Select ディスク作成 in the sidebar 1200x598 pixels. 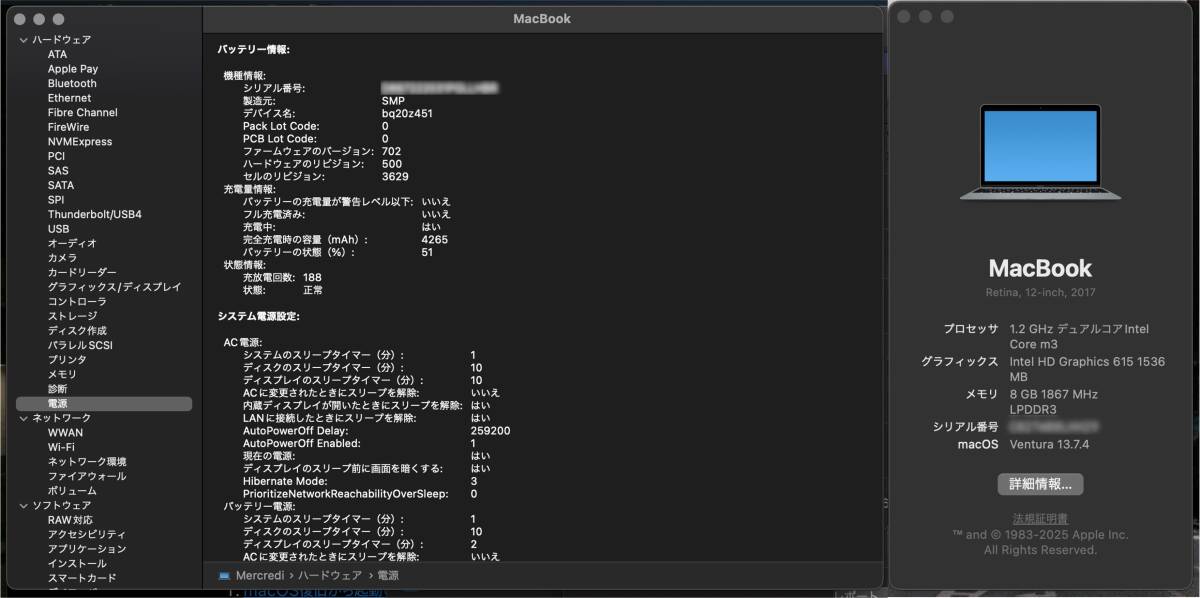(77, 330)
